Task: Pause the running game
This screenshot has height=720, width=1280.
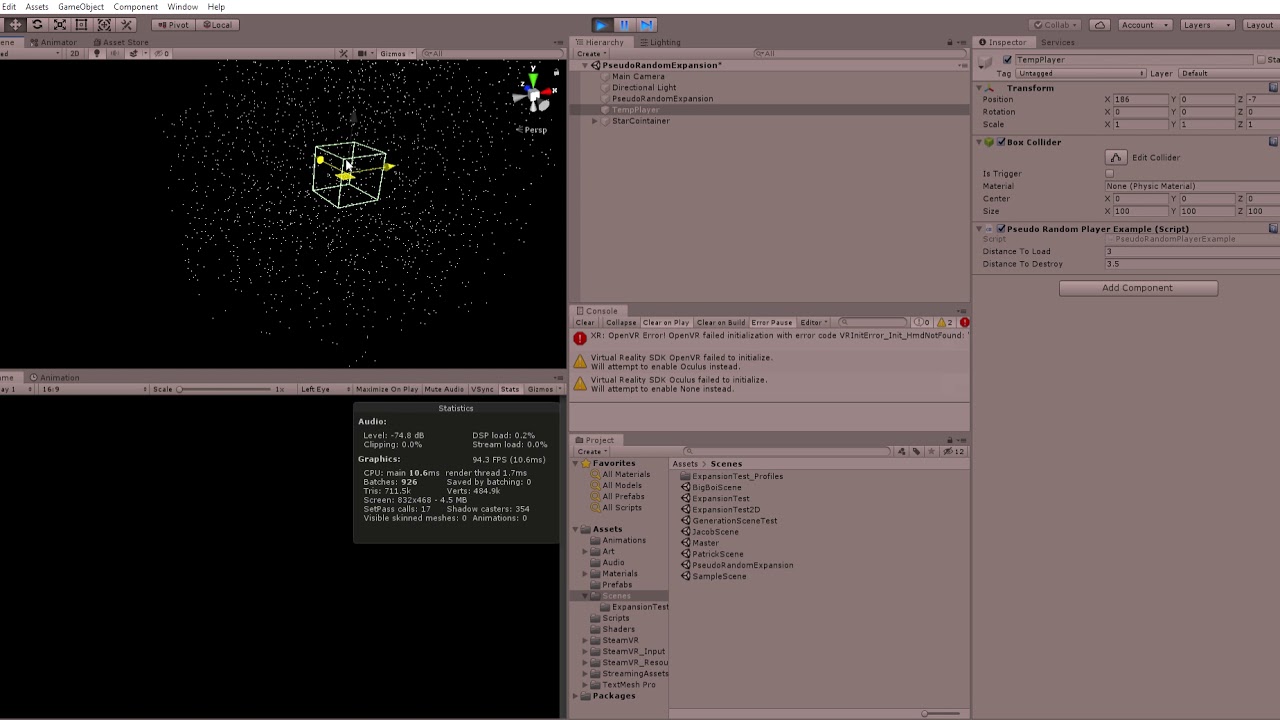Action: (624, 24)
